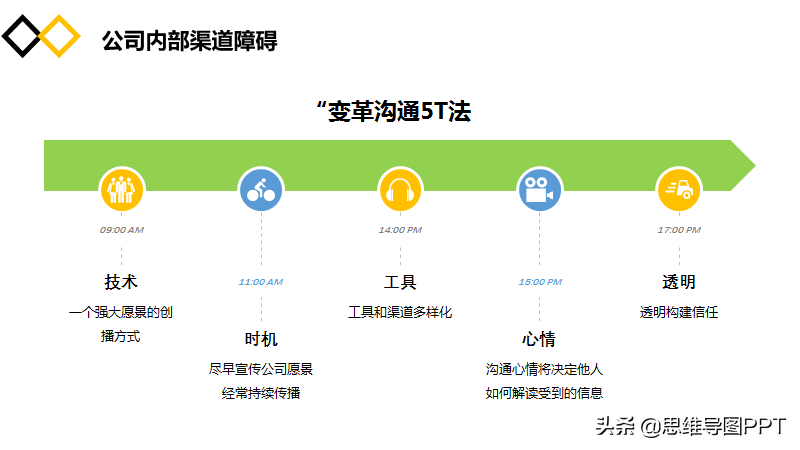
Task: Click the text 工具和渠道多样化
Action: pyautogui.click(x=401, y=312)
